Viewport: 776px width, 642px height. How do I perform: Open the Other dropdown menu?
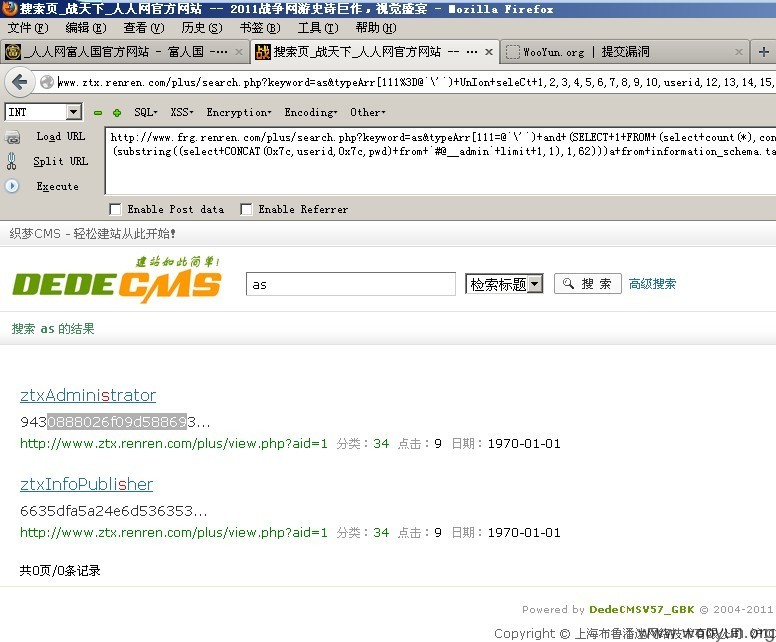click(x=367, y=112)
